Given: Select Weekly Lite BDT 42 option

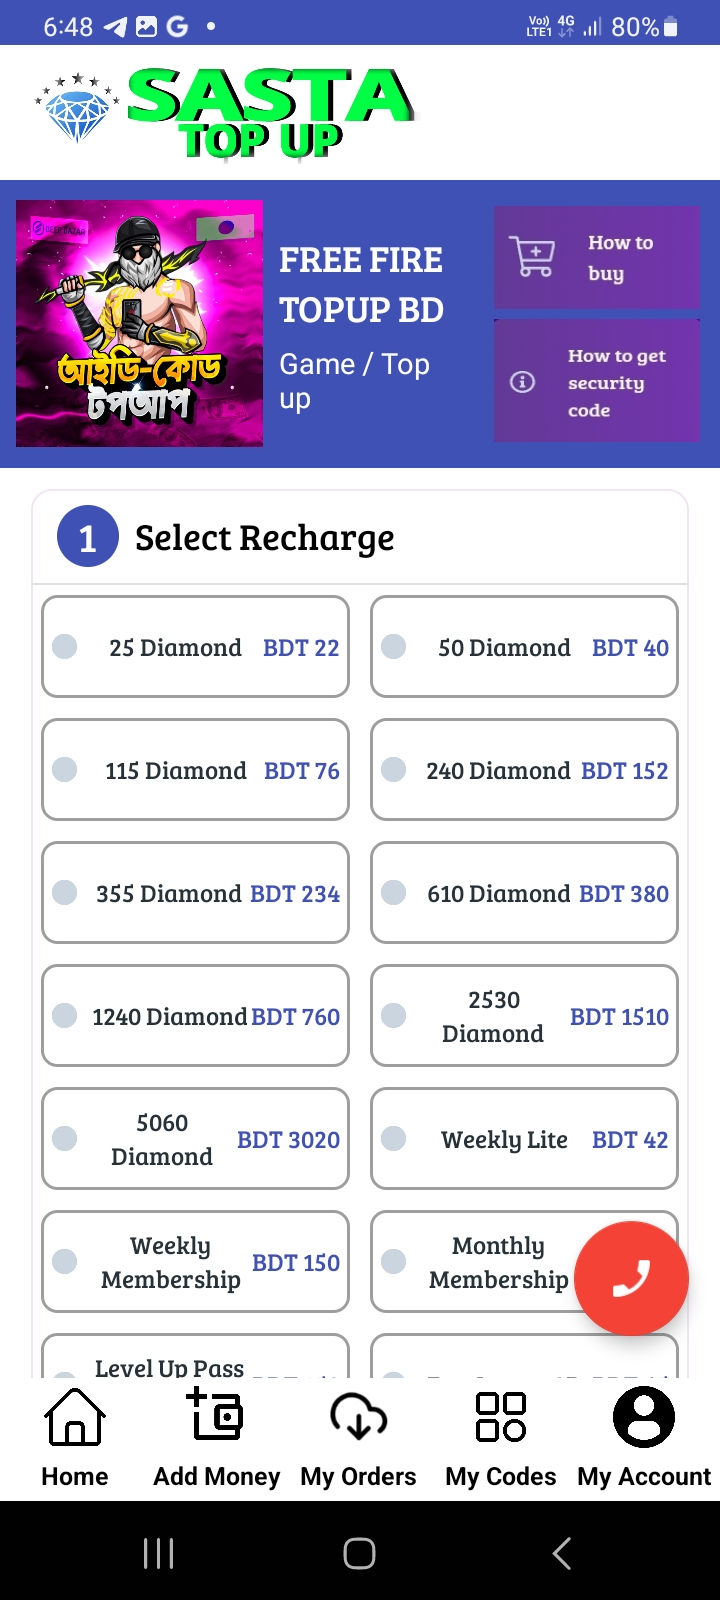Looking at the screenshot, I should click(x=524, y=1139).
